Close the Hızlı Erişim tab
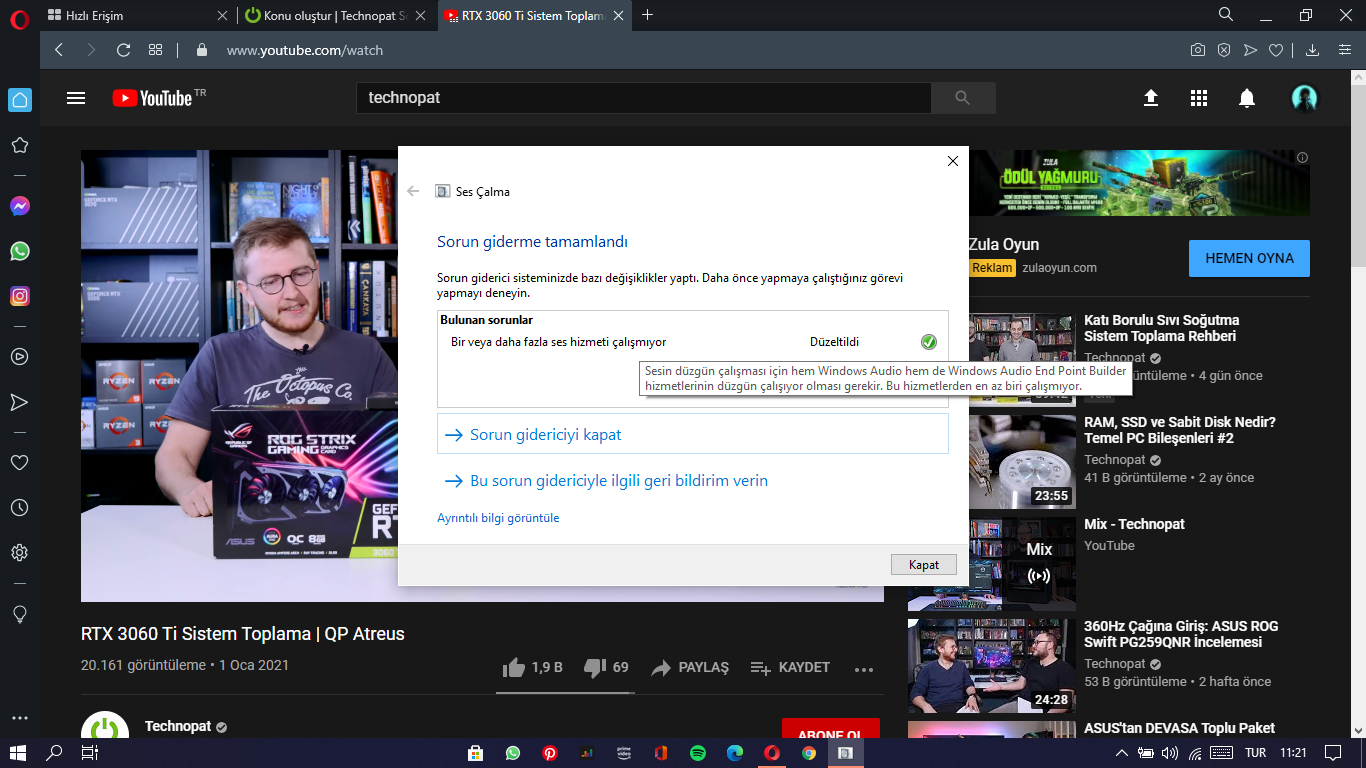 222,15
